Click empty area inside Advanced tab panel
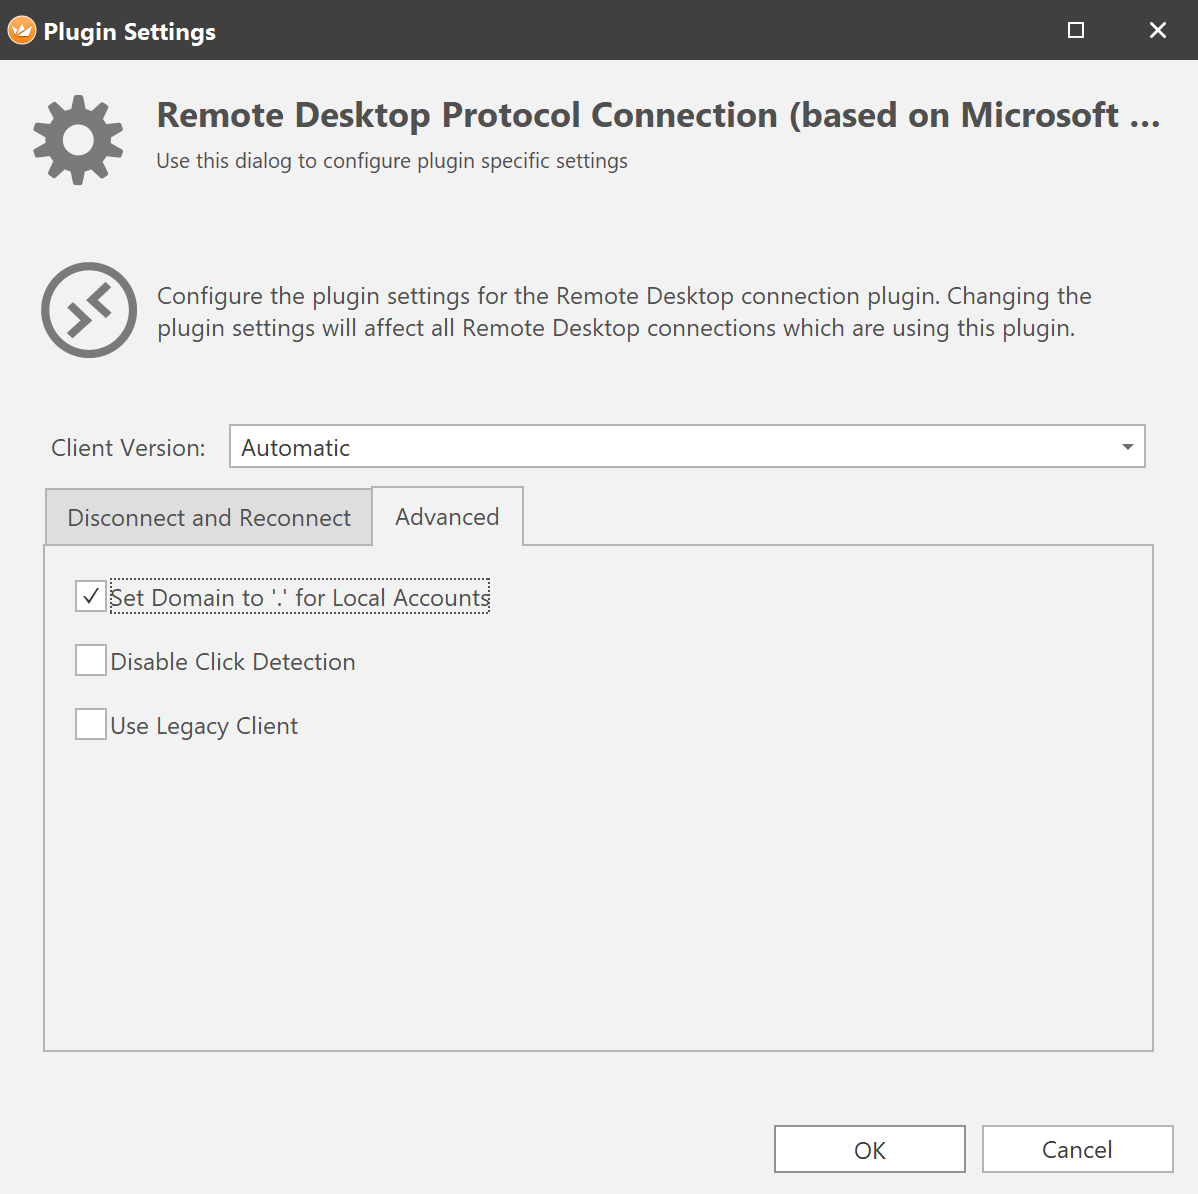Image resolution: width=1198 pixels, height=1194 pixels. (x=600, y=880)
